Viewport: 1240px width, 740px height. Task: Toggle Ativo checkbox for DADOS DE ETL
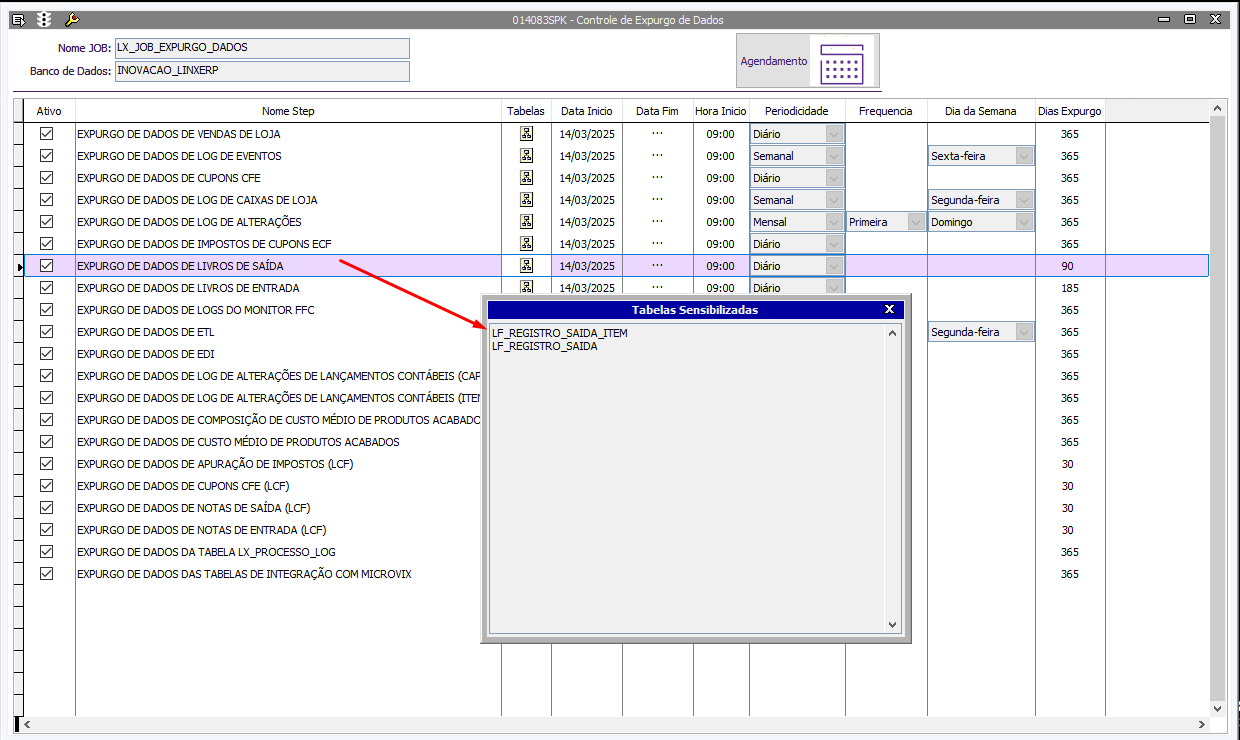(46, 332)
